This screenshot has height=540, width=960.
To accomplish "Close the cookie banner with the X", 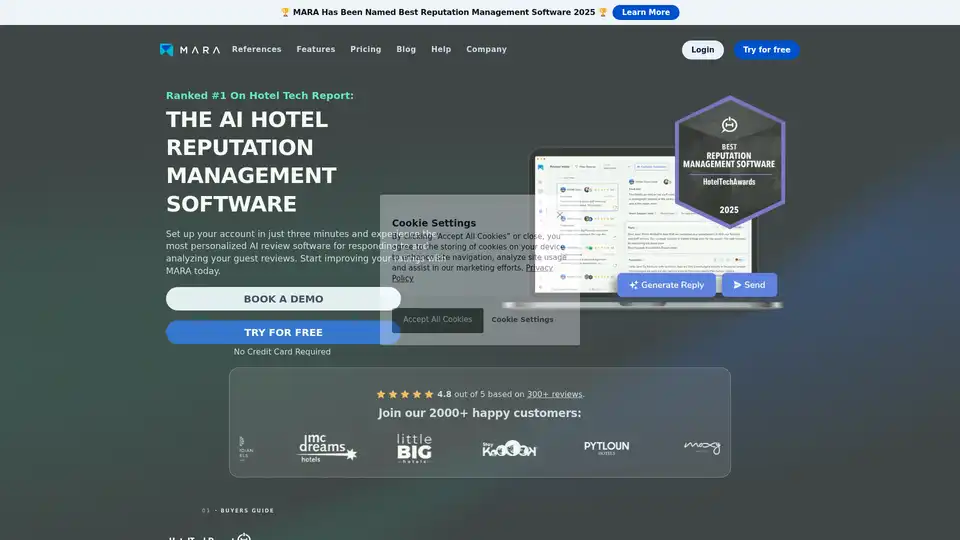I will [560, 214].
